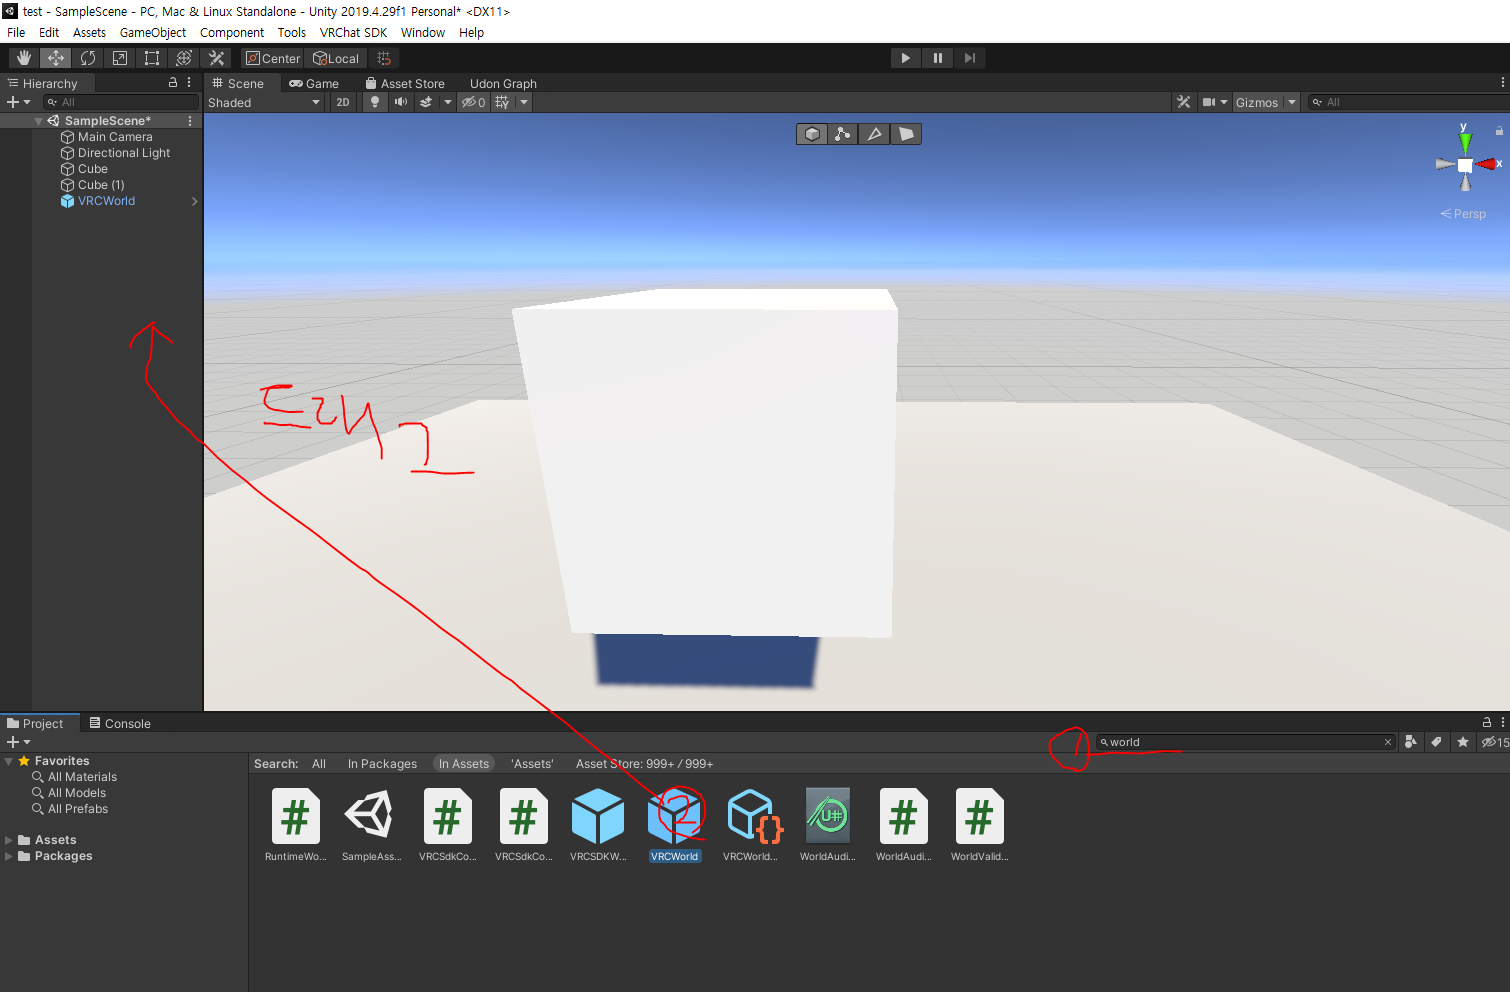Select the VRCSDKW... prefab asset
The image size is (1510, 992).
(x=598, y=825)
